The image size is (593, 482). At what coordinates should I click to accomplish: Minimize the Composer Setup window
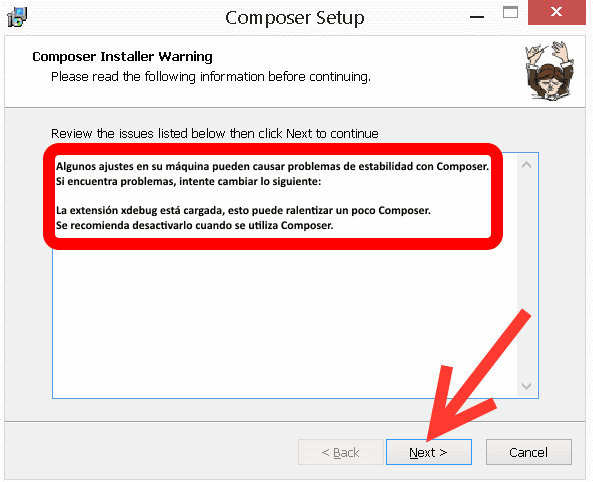477,17
